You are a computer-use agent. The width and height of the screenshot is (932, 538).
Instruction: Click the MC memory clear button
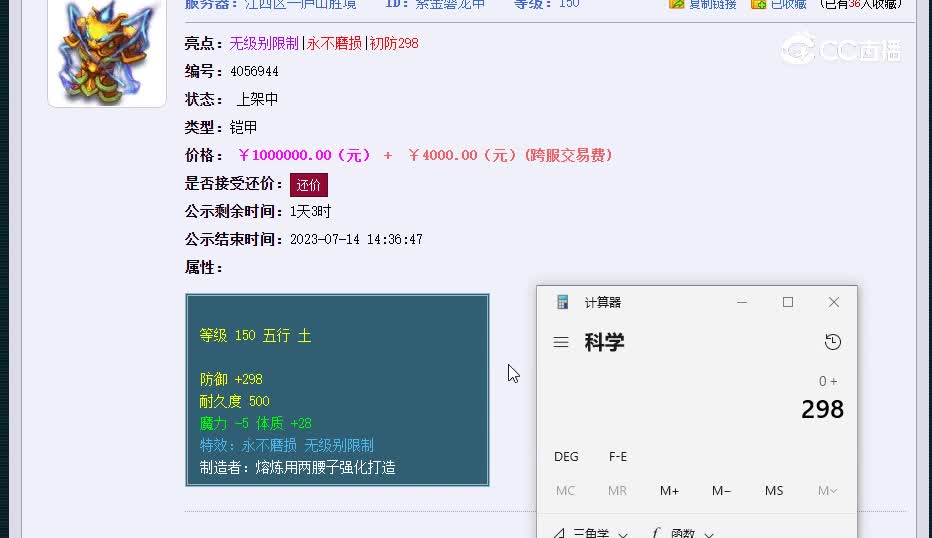pyautogui.click(x=565, y=490)
